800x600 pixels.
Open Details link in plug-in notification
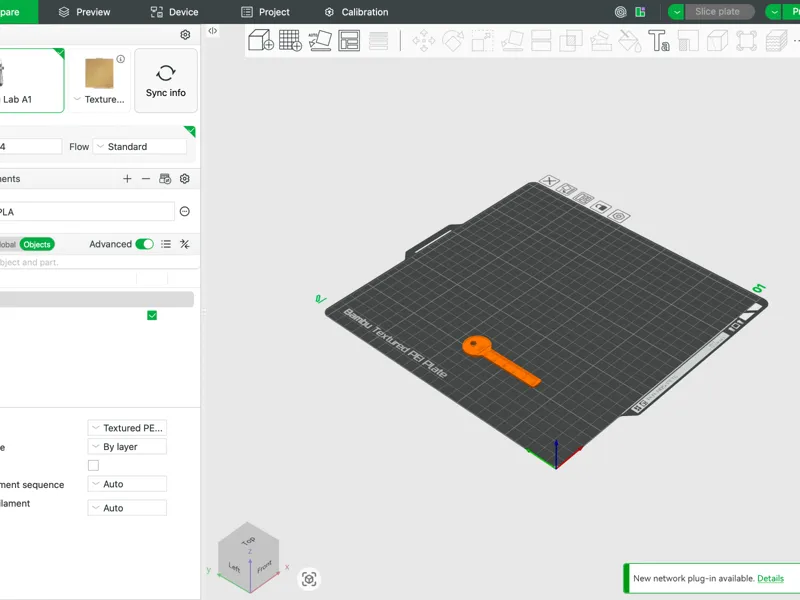click(x=770, y=578)
